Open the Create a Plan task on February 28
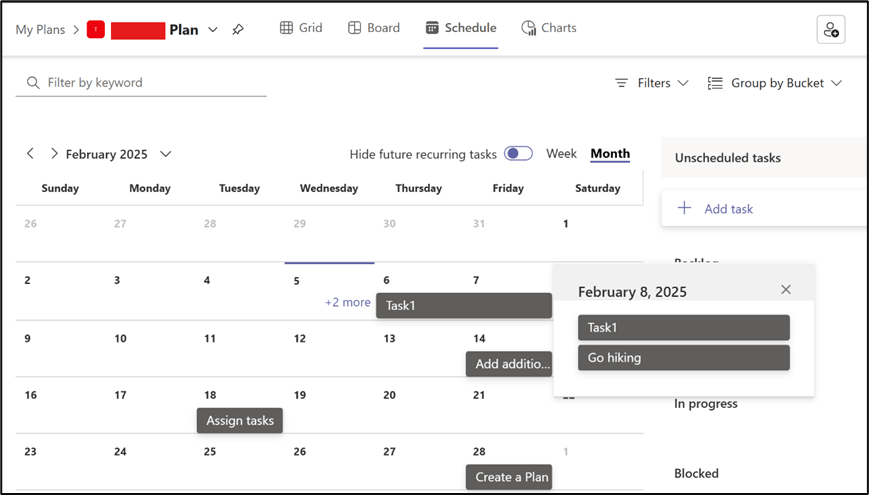This screenshot has height=495, width=869. (509, 477)
